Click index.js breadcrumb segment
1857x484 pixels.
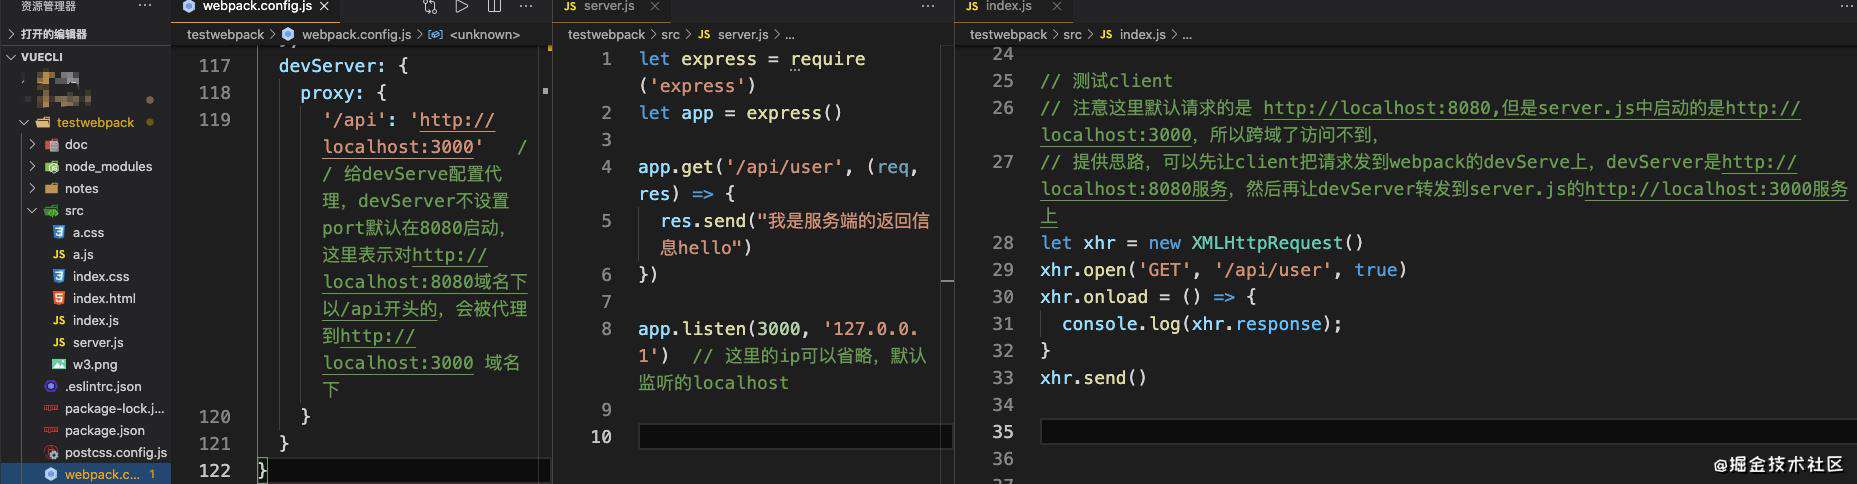click(x=1142, y=34)
